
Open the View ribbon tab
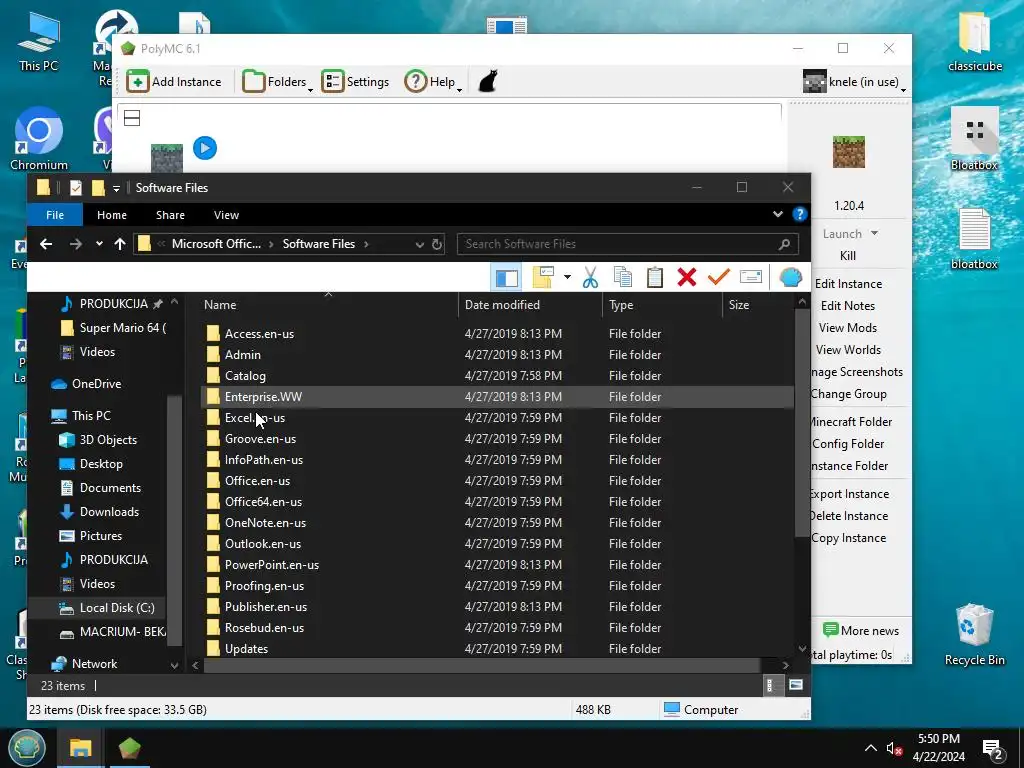[x=226, y=215]
